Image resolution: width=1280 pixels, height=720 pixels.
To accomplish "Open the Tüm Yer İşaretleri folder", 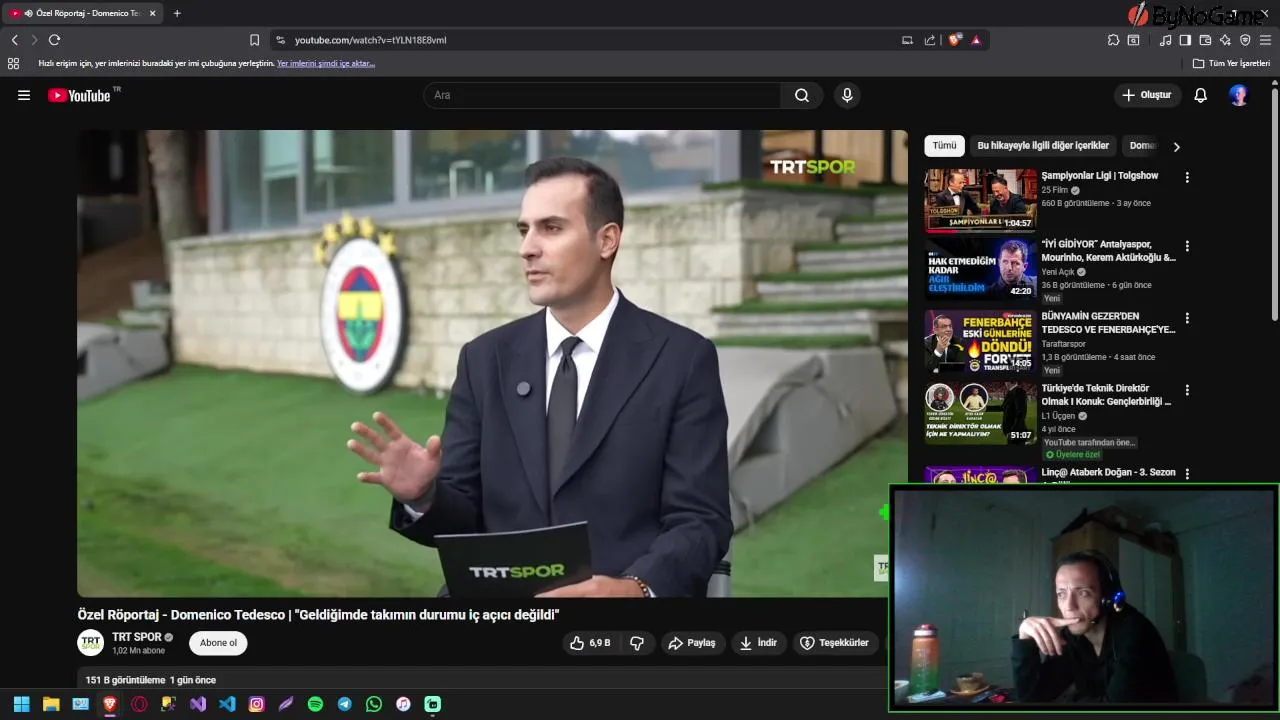I will [1231, 63].
